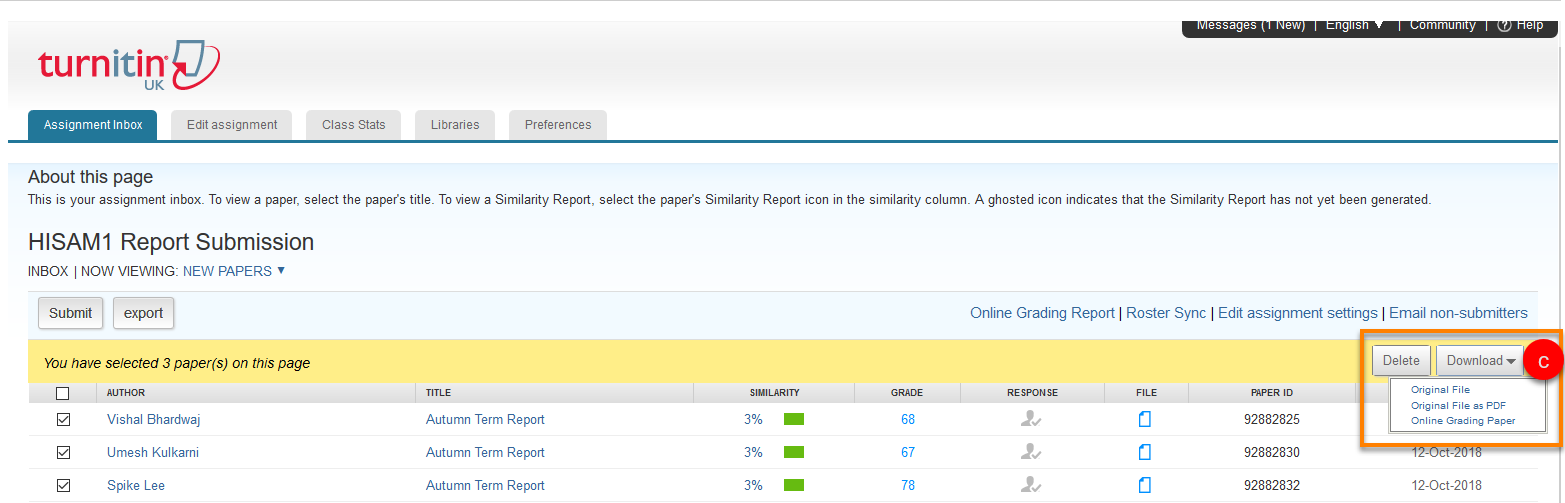This screenshot has width=1565, height=503.
Task: Open the Download dropdown button
Action: click(1480, 361)
